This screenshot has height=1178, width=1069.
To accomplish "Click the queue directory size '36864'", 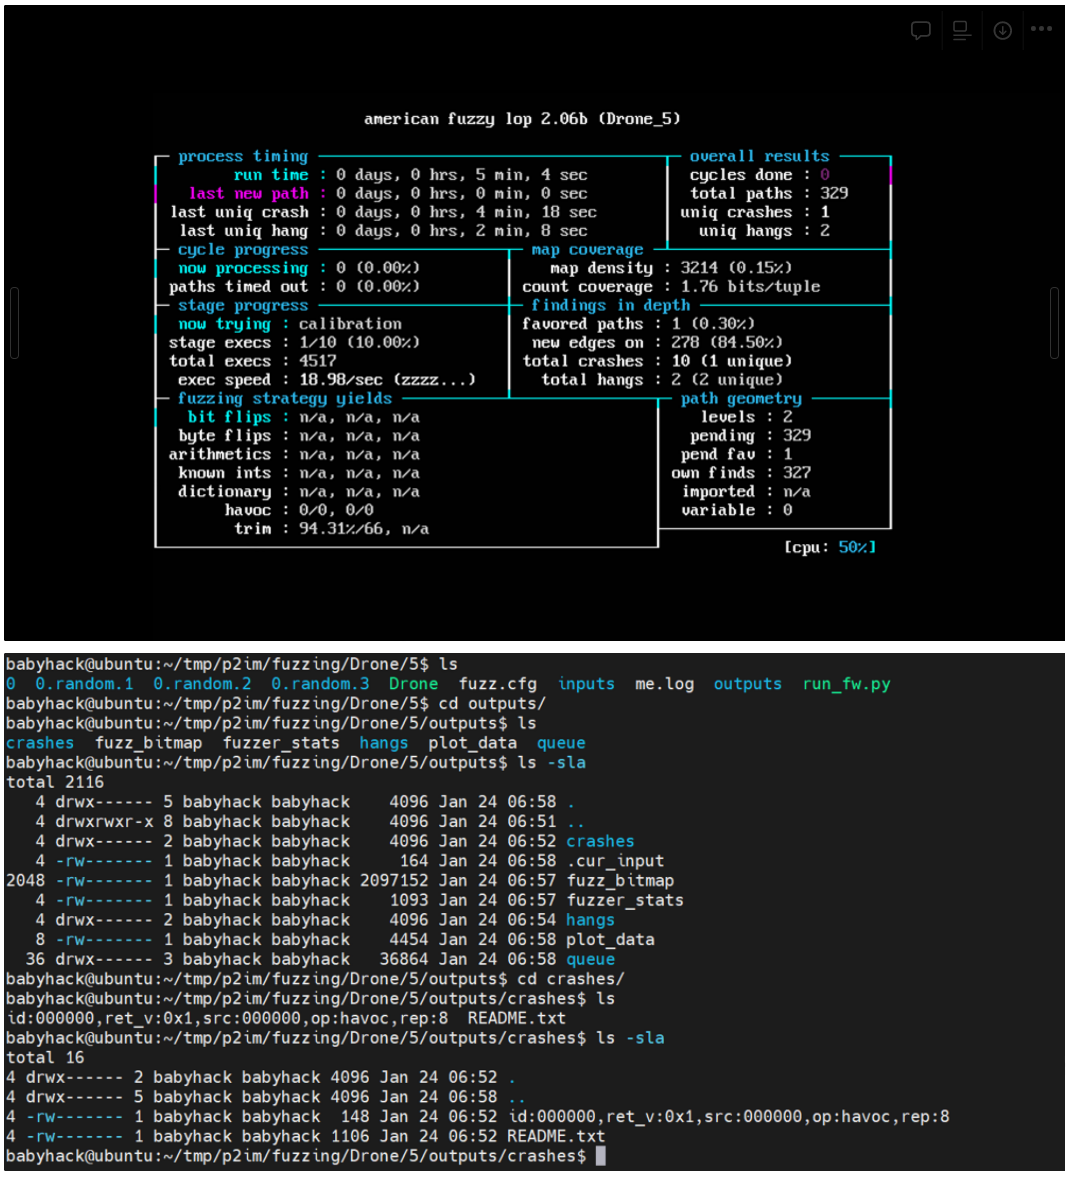I will (x=403, y=959).
